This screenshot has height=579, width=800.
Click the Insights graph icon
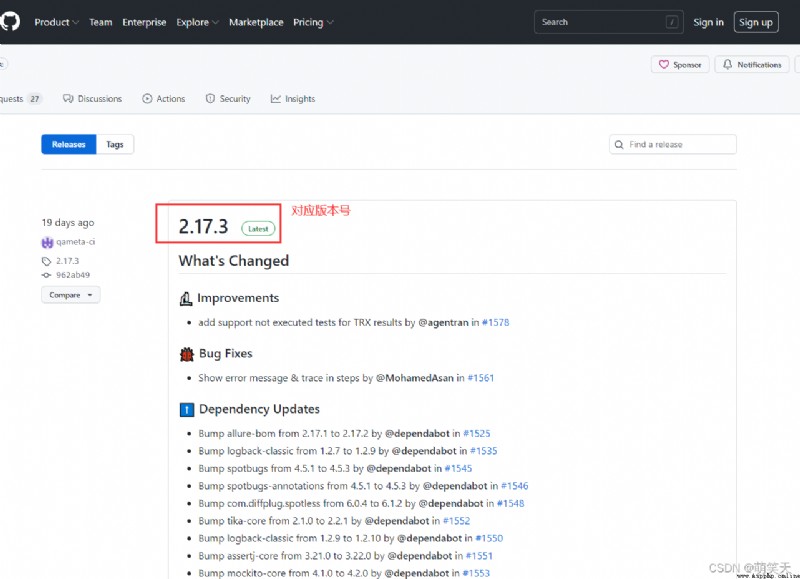click(x=276, y=98)
